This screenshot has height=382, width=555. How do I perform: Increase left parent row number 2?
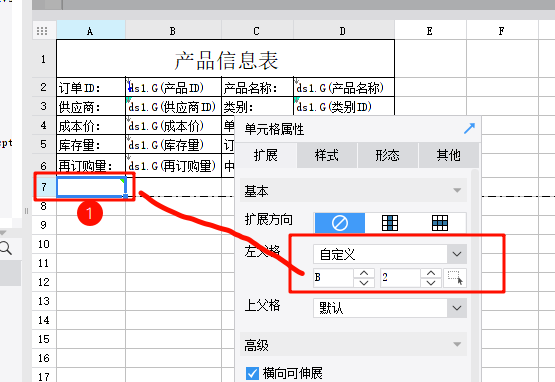click(431, 273)
